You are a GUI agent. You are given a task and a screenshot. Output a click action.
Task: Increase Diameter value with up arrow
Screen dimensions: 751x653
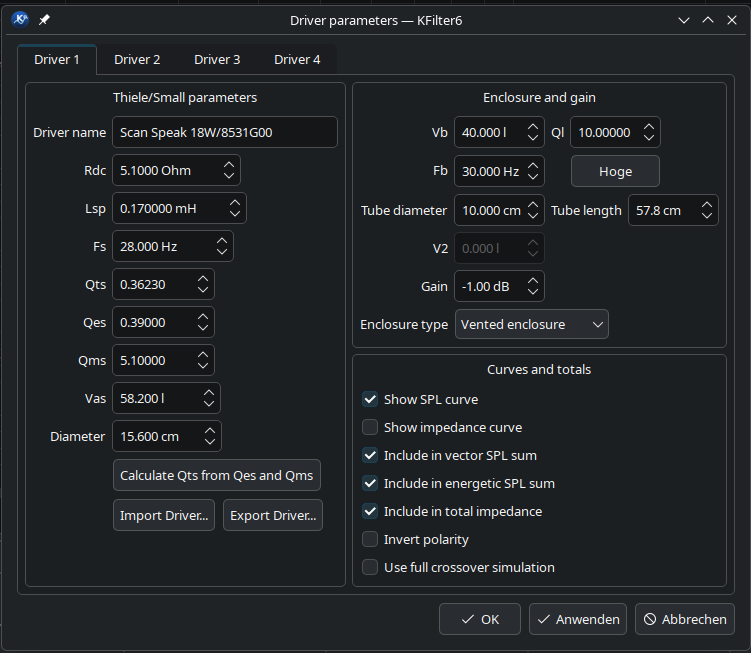coord(210,431)
